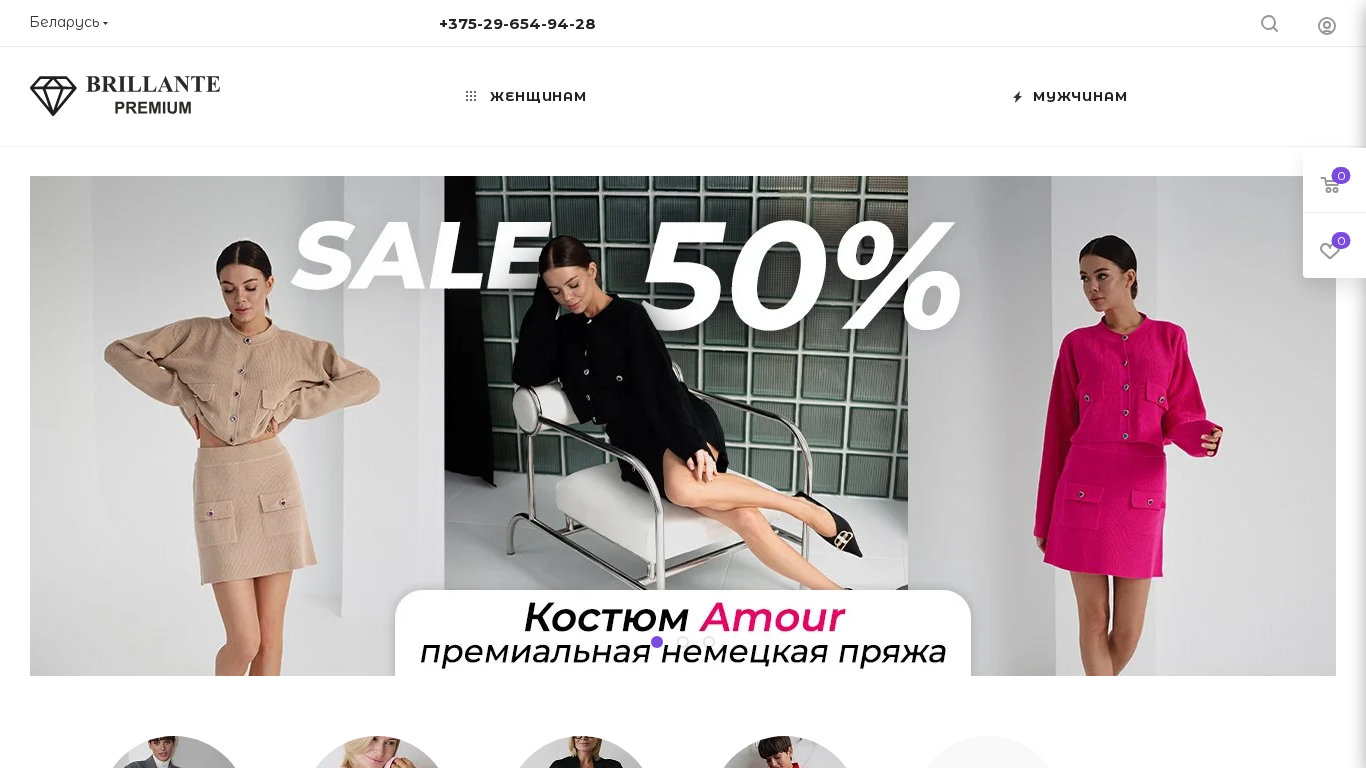Click the cart item count badge
Viewport: 1366px width, 768px height.
click(x=1341, y=176)
